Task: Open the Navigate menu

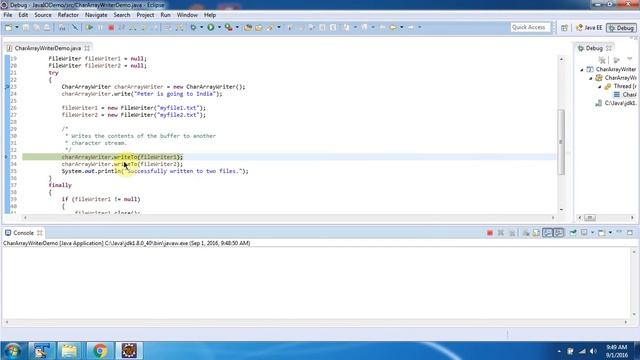Action: (x=96, y=15)
